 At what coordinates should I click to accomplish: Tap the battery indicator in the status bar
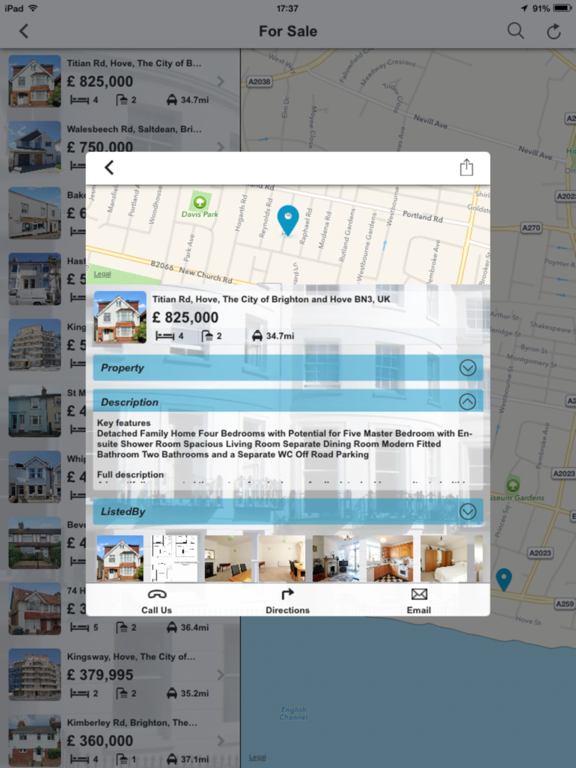(561, 8)
